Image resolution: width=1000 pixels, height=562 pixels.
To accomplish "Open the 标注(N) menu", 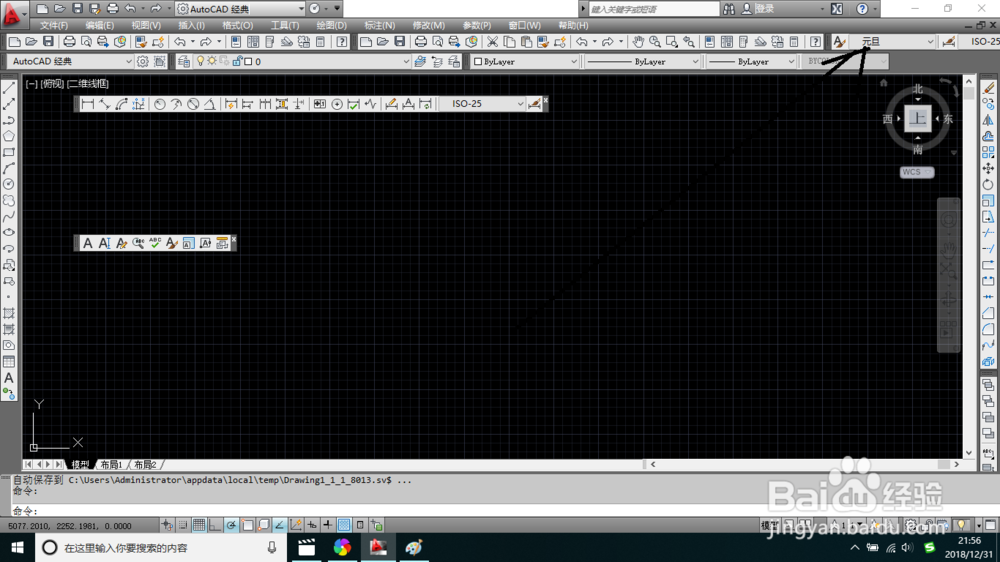I will (x=379, y=26).
